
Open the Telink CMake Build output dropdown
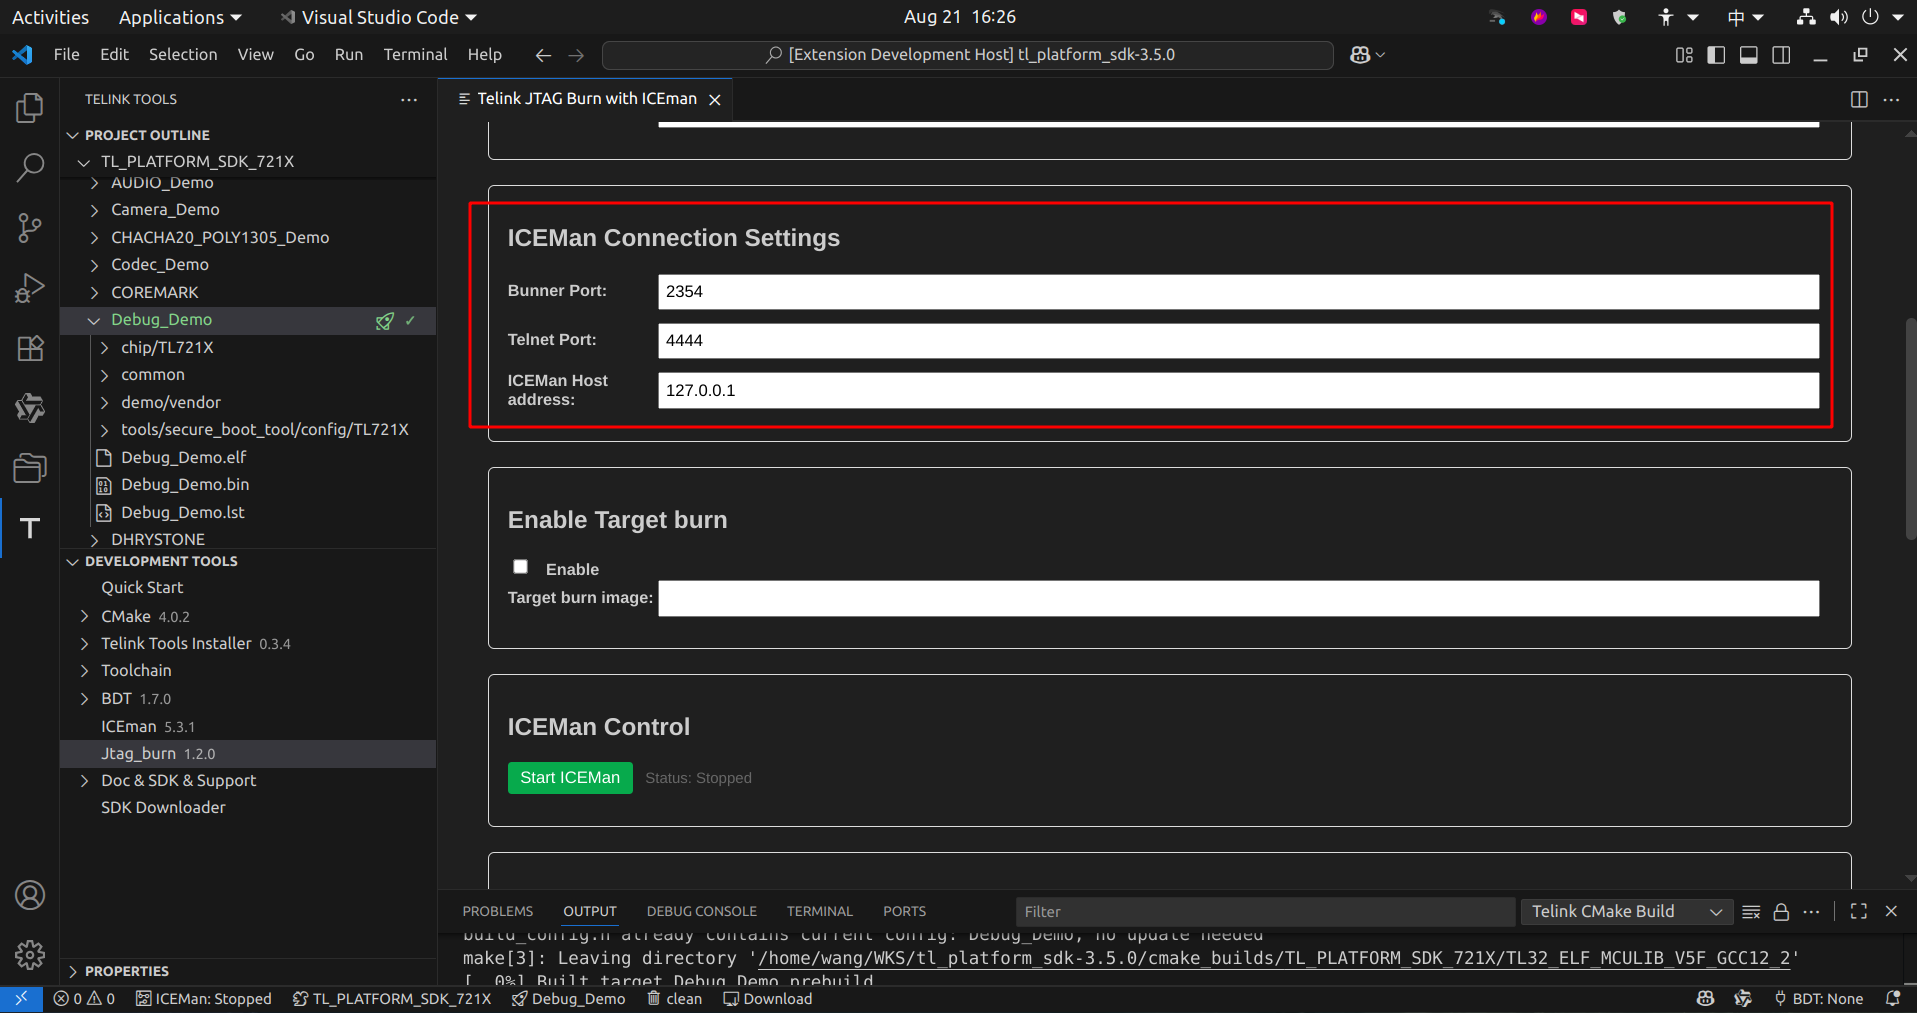coord(1625,911)
